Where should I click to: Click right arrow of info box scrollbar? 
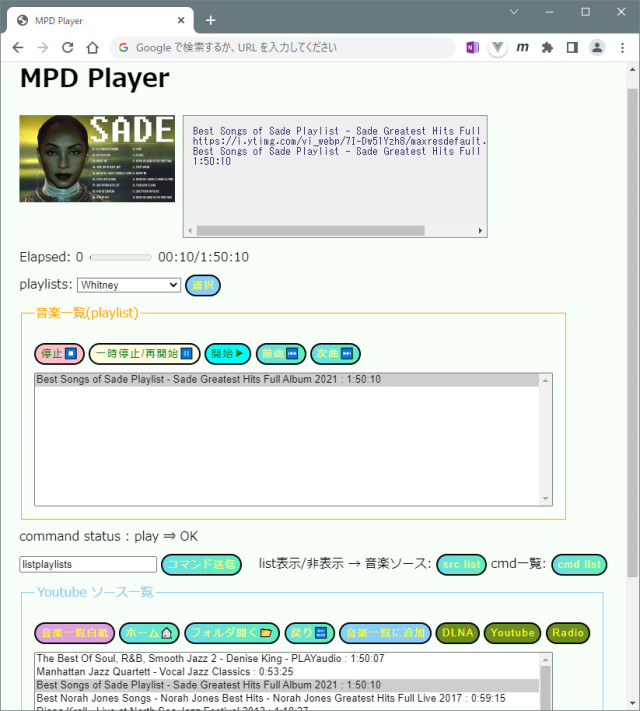tap(480, 231)
